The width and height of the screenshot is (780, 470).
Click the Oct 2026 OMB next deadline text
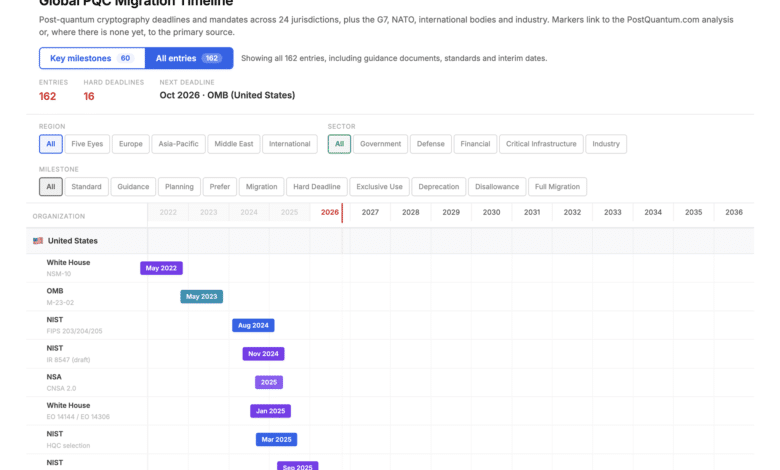click(x=227, y=95)
